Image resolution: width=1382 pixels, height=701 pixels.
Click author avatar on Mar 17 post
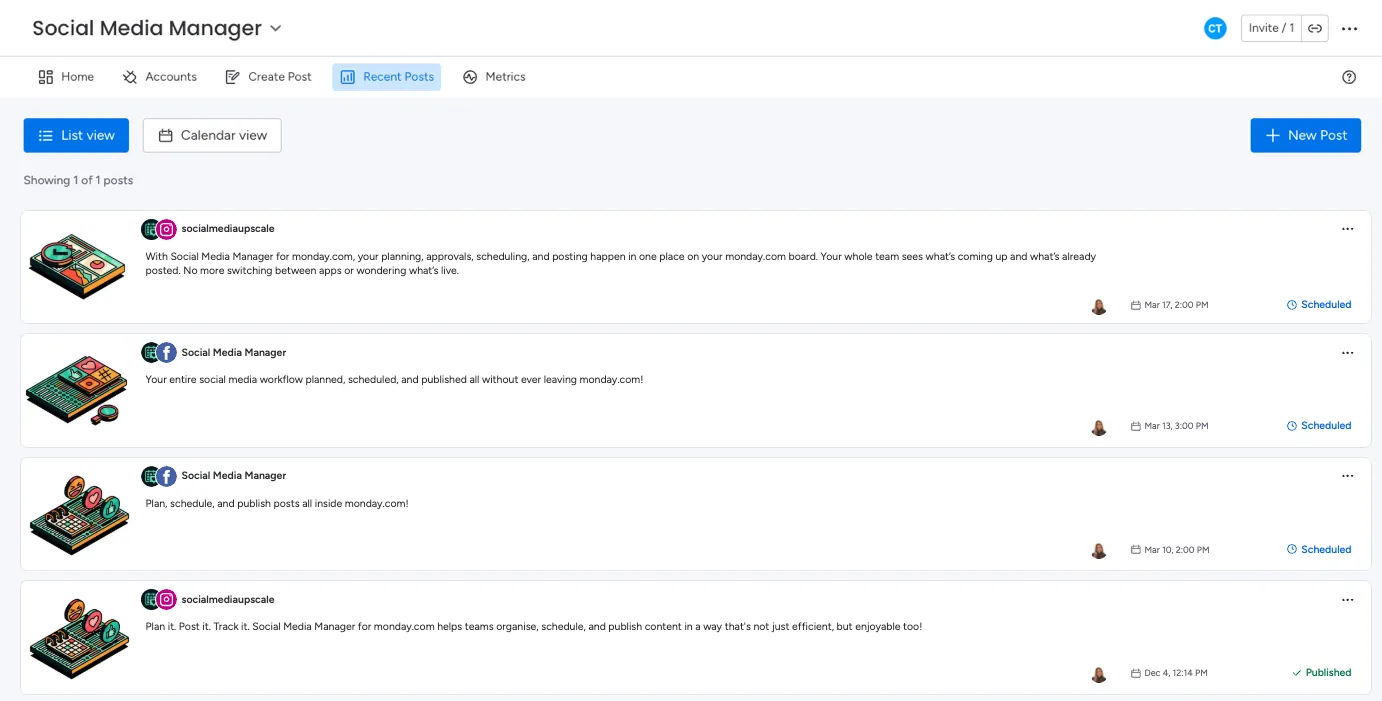pos(1099,306)
